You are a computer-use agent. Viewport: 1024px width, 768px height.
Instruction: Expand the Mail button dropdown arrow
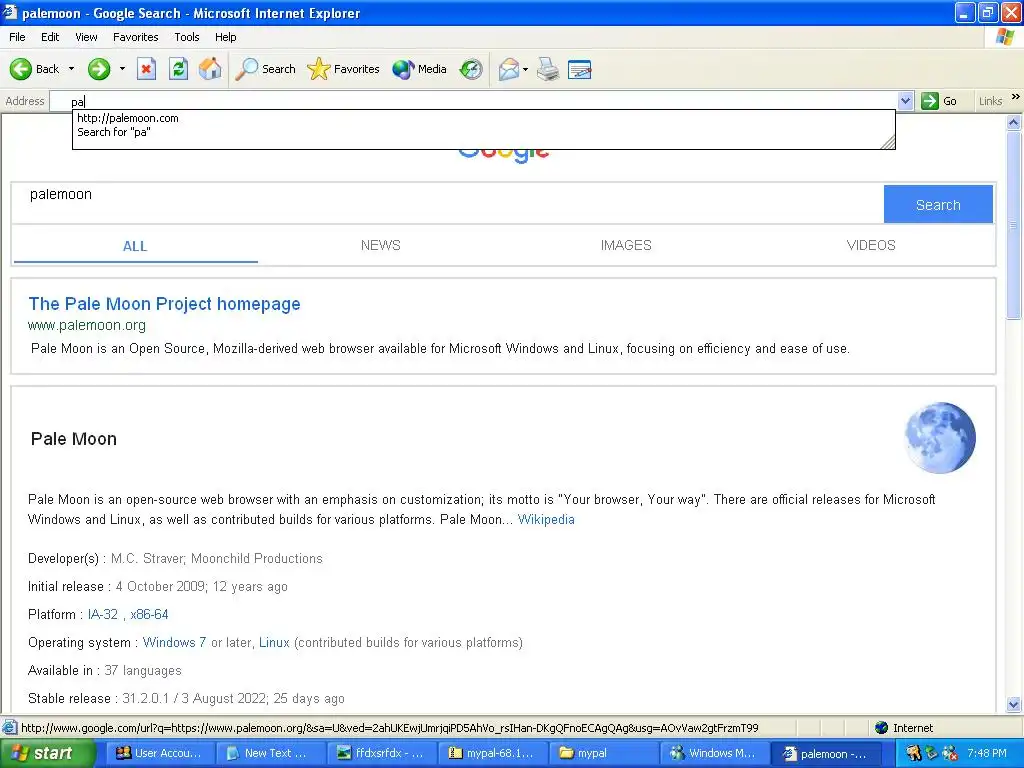click(x=526, y=69)
